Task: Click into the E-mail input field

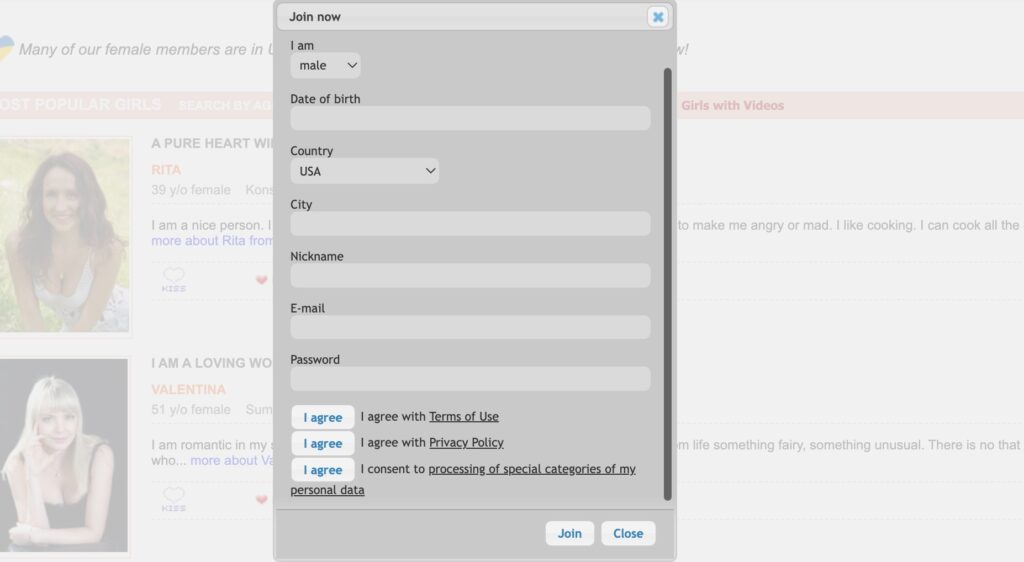Action: (x=470, y=328)
